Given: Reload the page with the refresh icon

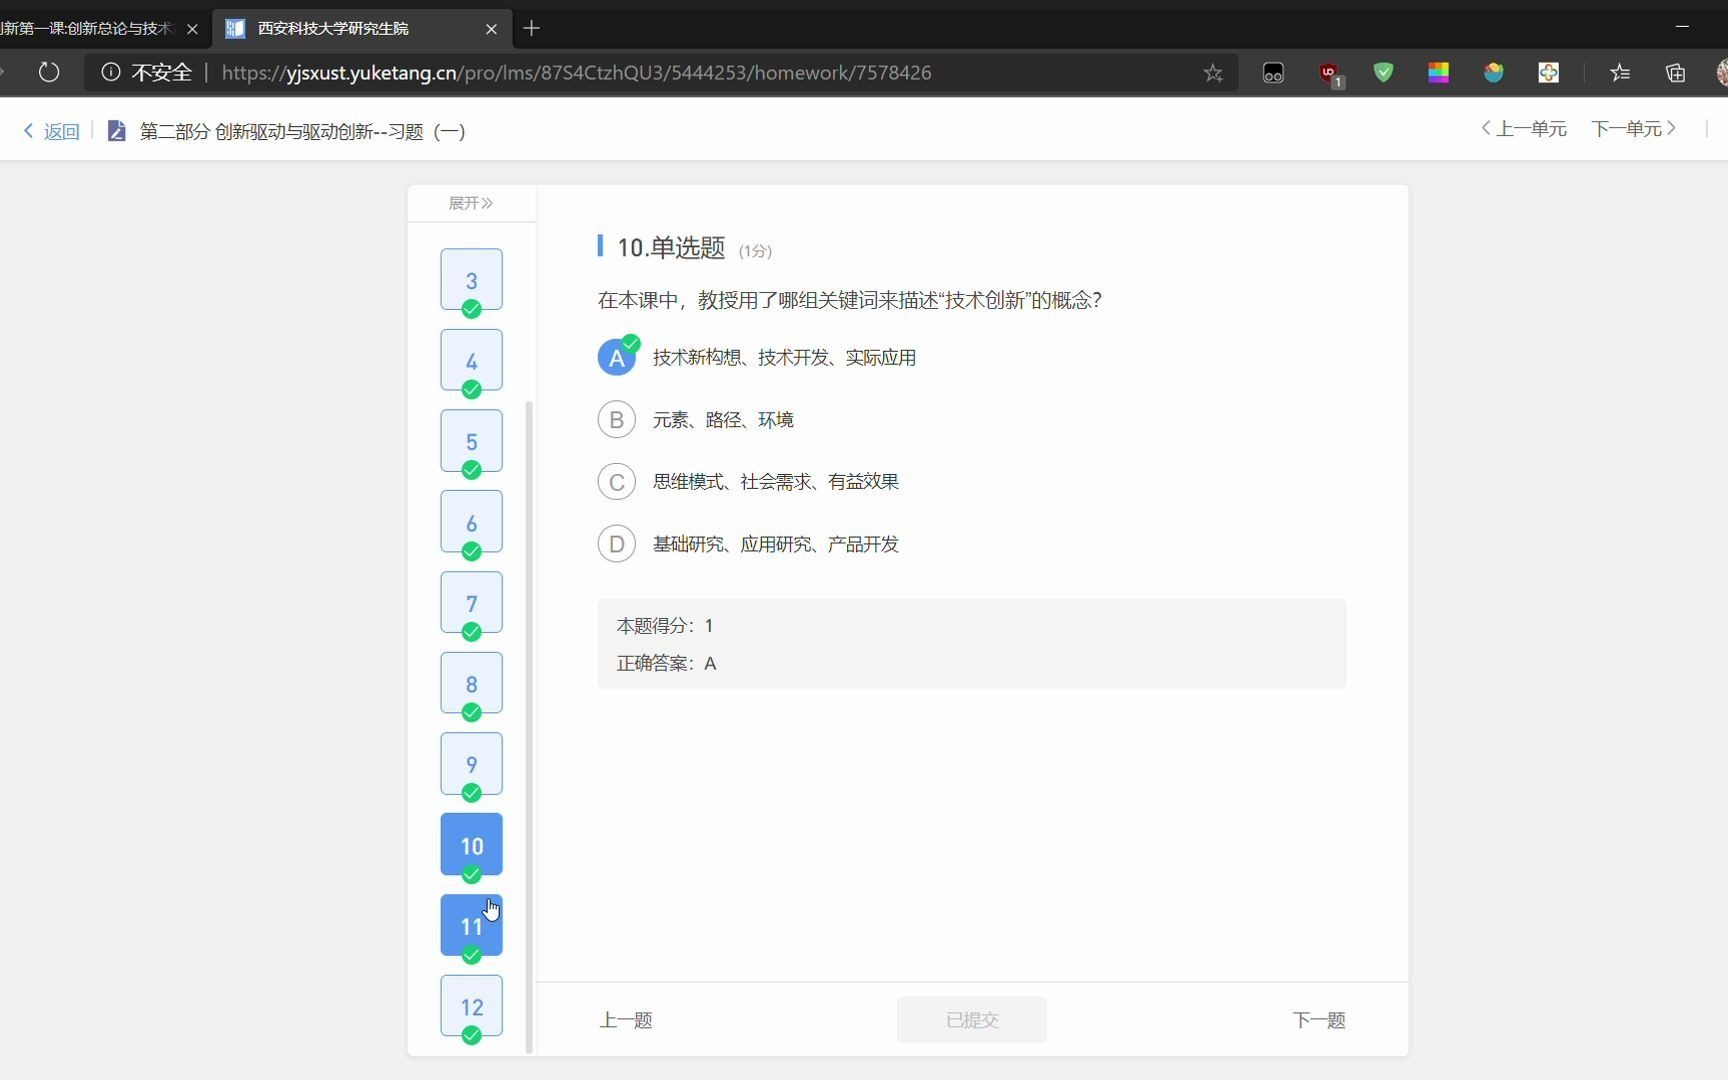Looking at the screenshot, I should click(x=49, y=72).
